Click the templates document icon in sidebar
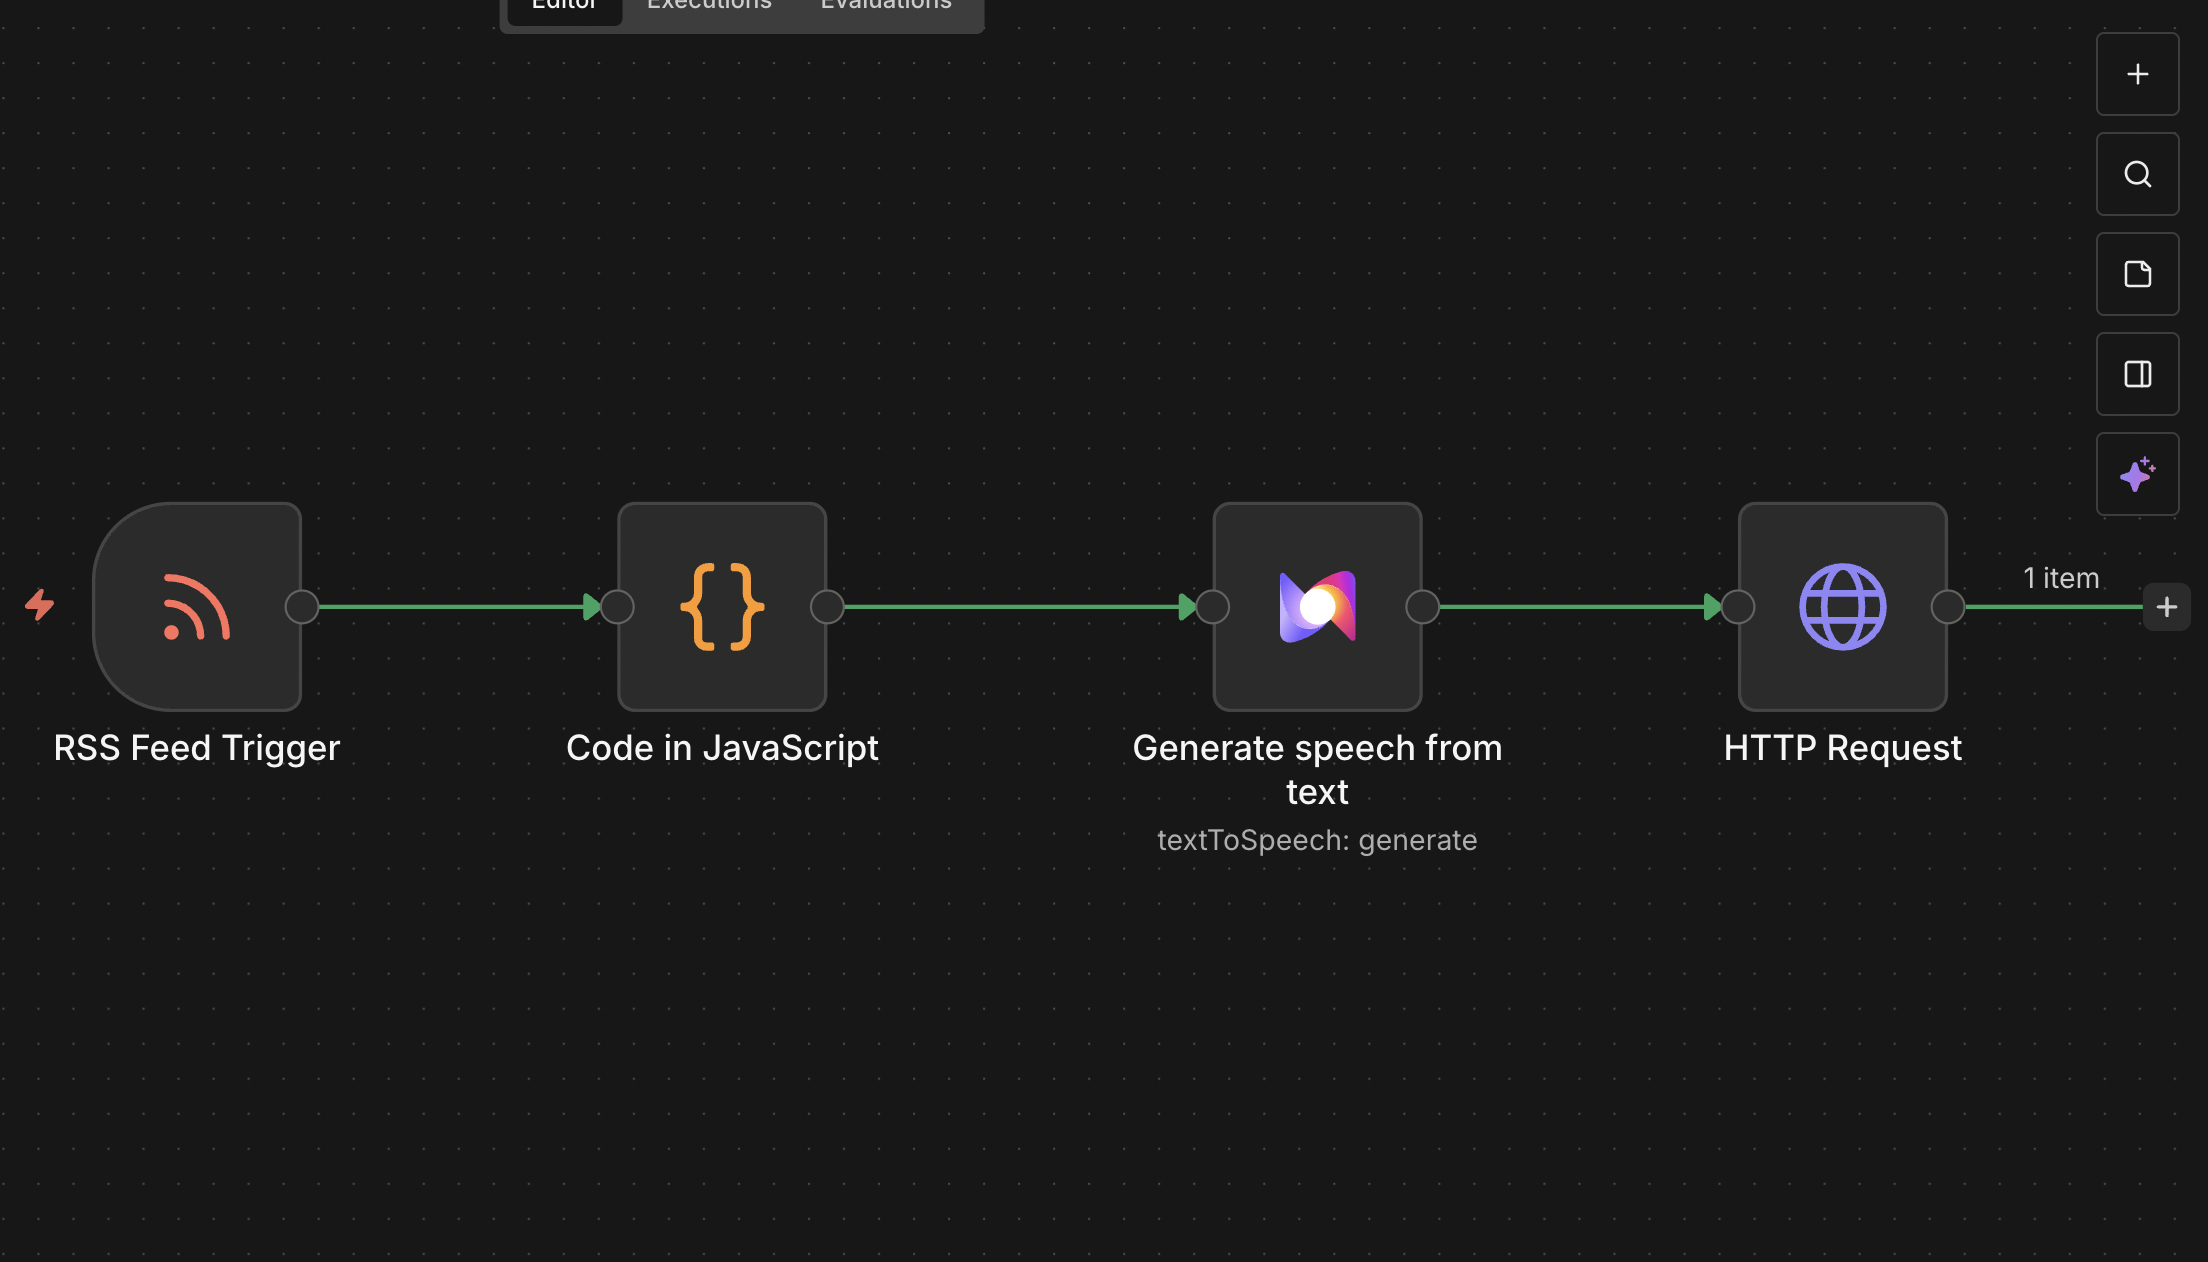 2137,273
